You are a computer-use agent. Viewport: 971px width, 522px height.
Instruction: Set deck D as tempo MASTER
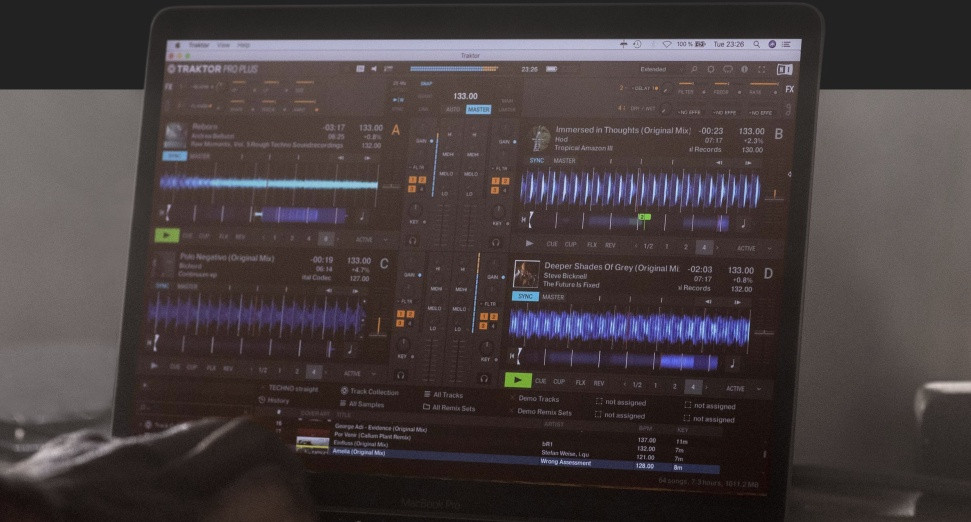(x=553, y=297)
